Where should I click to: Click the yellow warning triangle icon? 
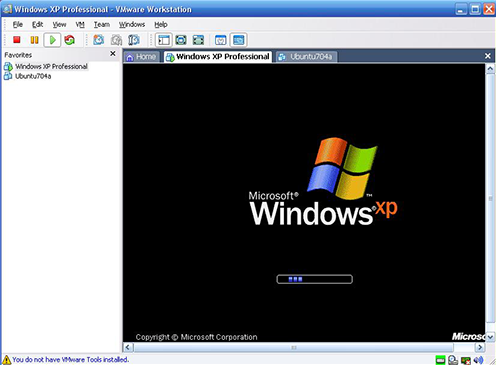(x=6, y=360)
